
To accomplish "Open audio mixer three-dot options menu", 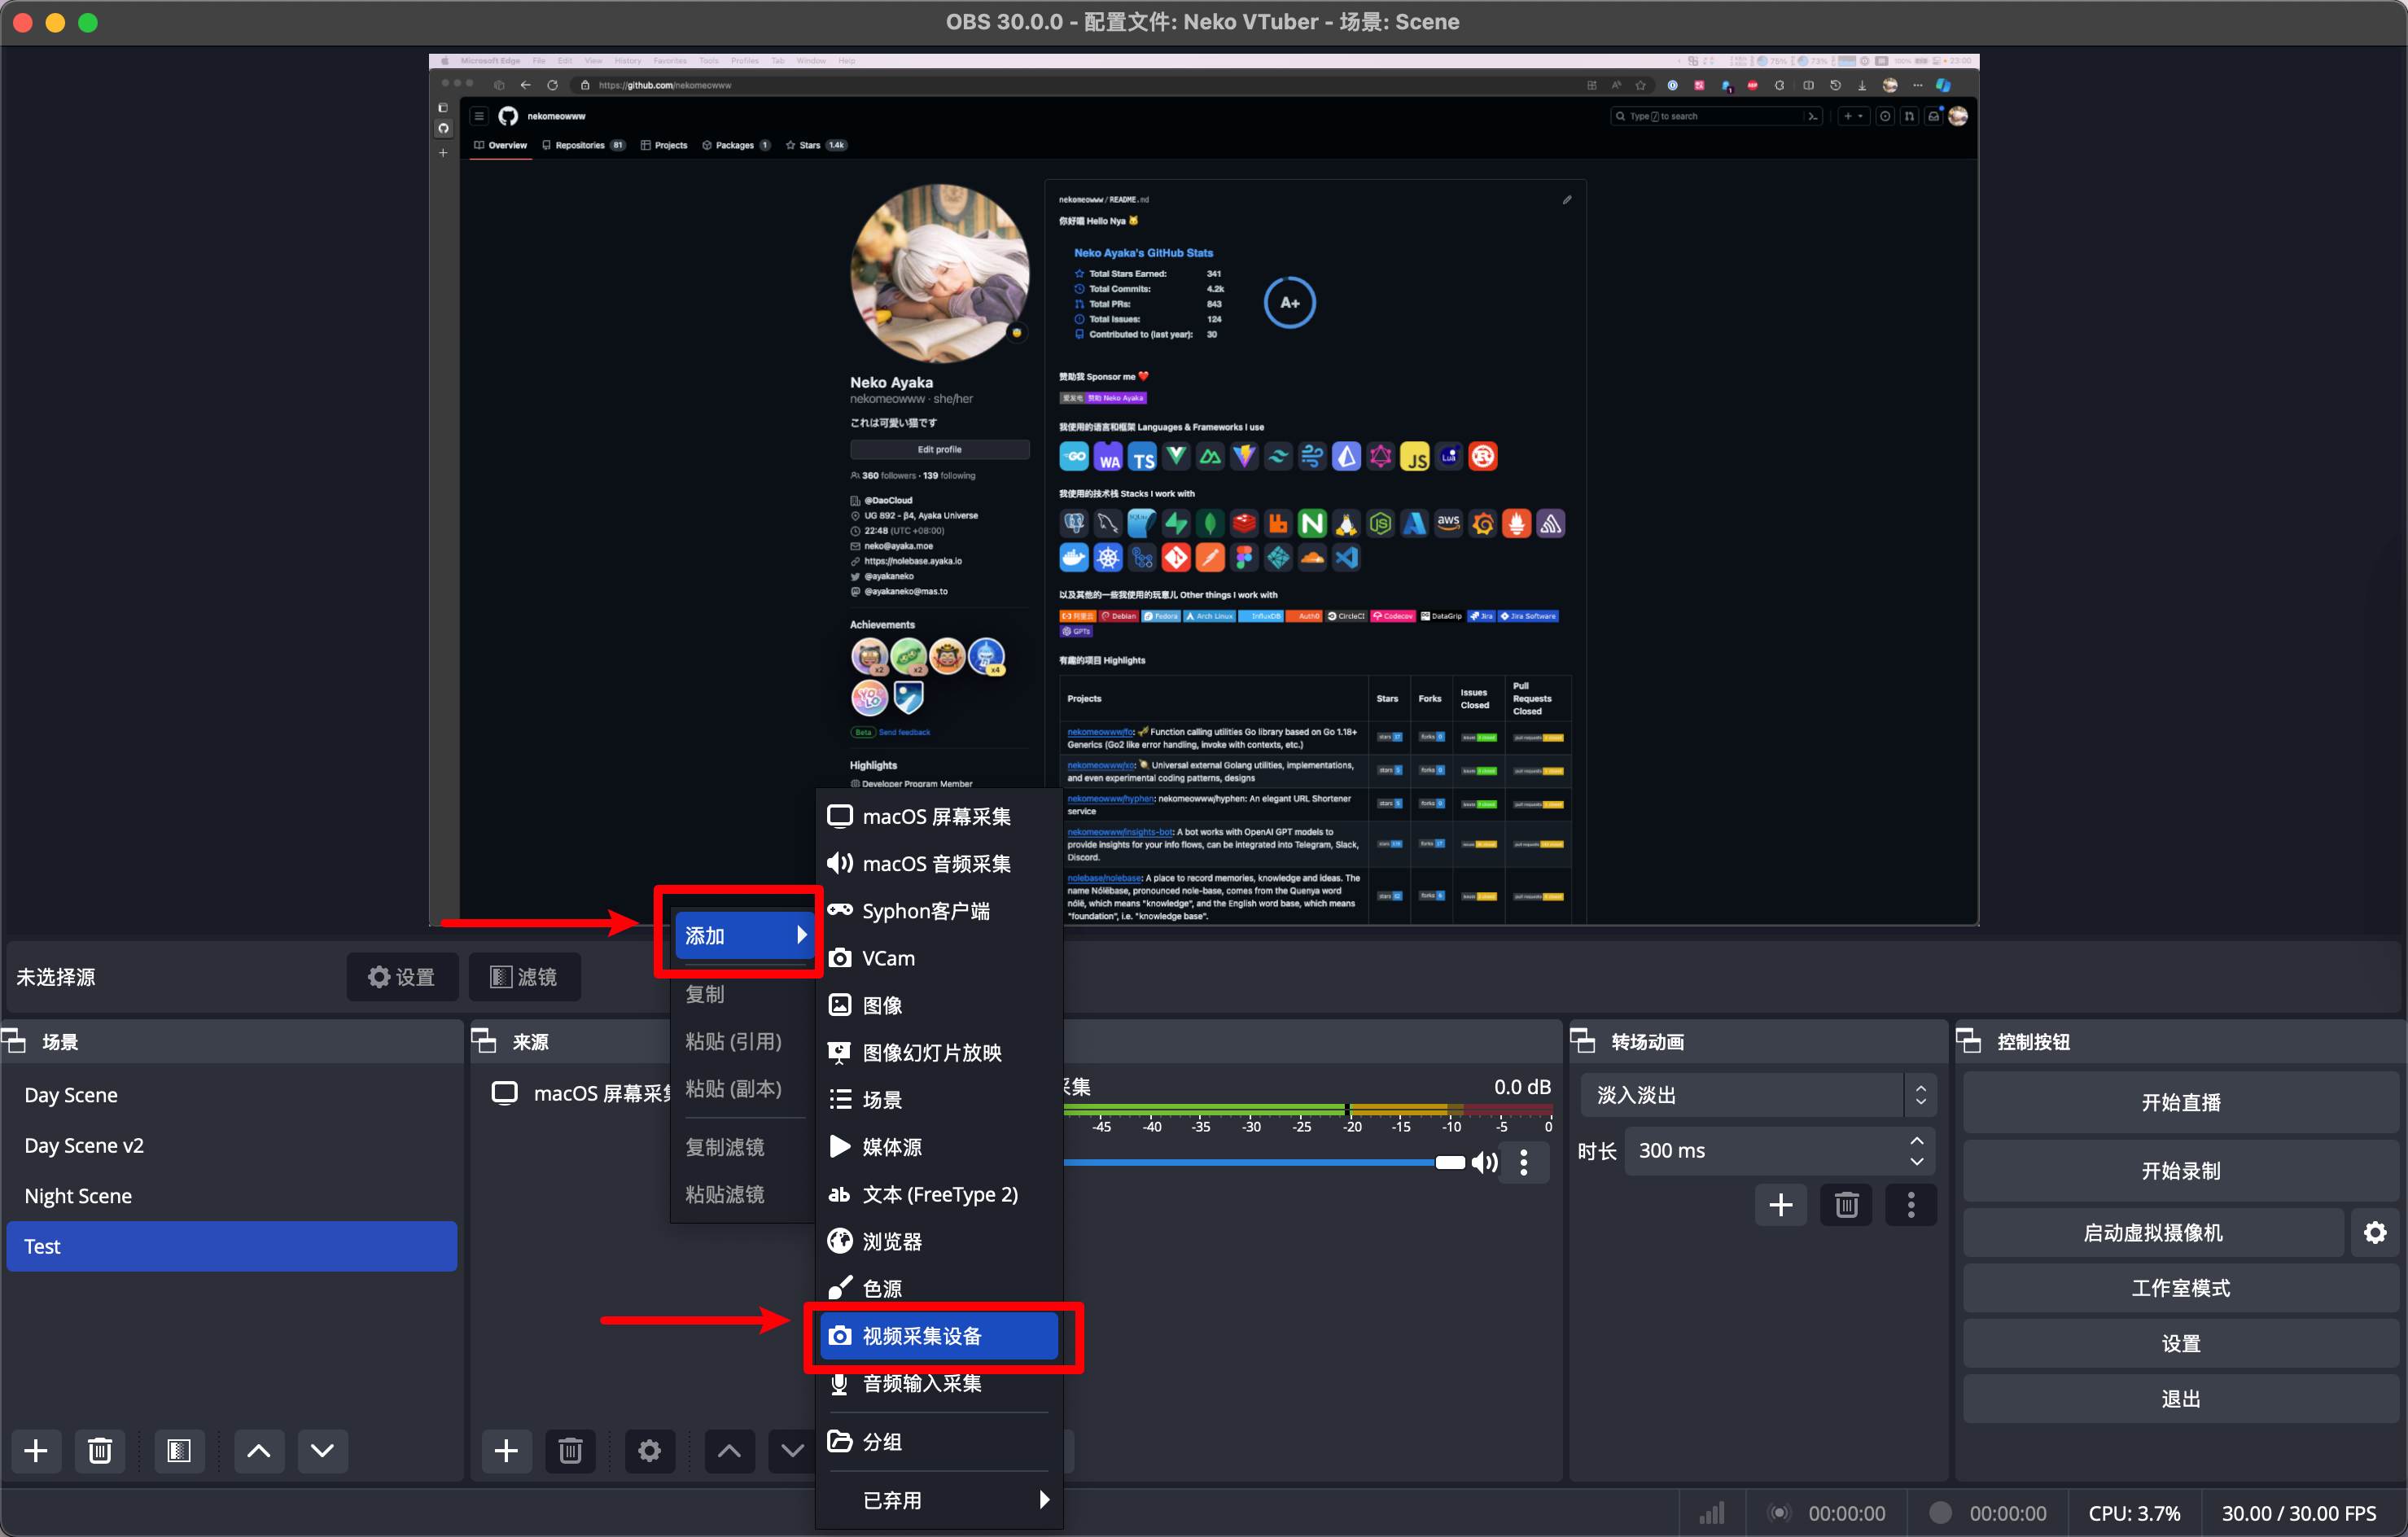I will point(1523,1162).
